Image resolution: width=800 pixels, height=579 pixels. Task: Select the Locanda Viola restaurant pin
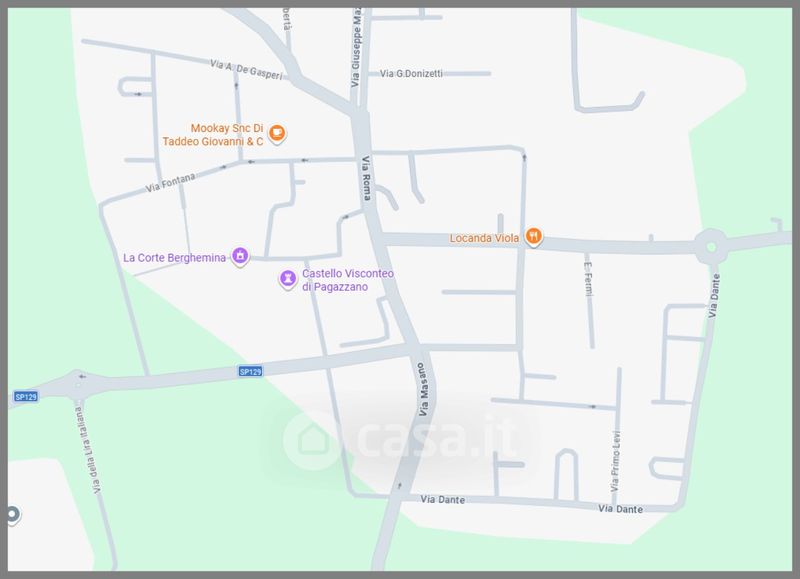click(534, 237)
